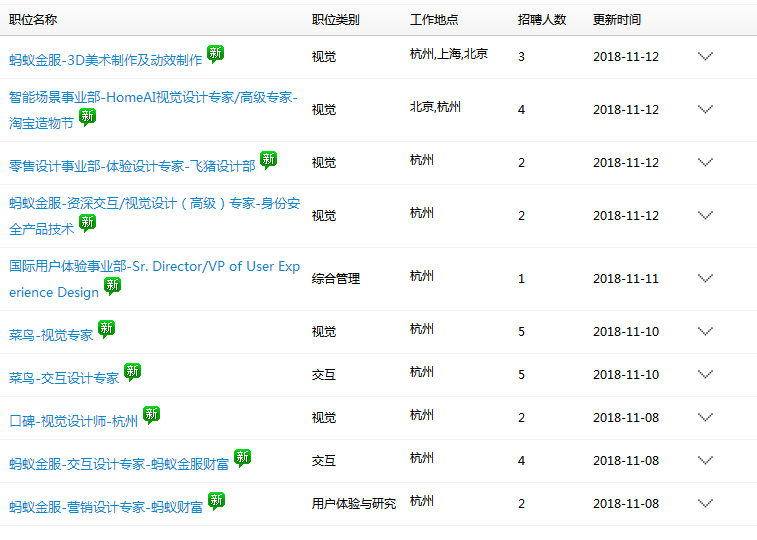
Task: Click the 综合管理 category cell
Action: (336, 279)
